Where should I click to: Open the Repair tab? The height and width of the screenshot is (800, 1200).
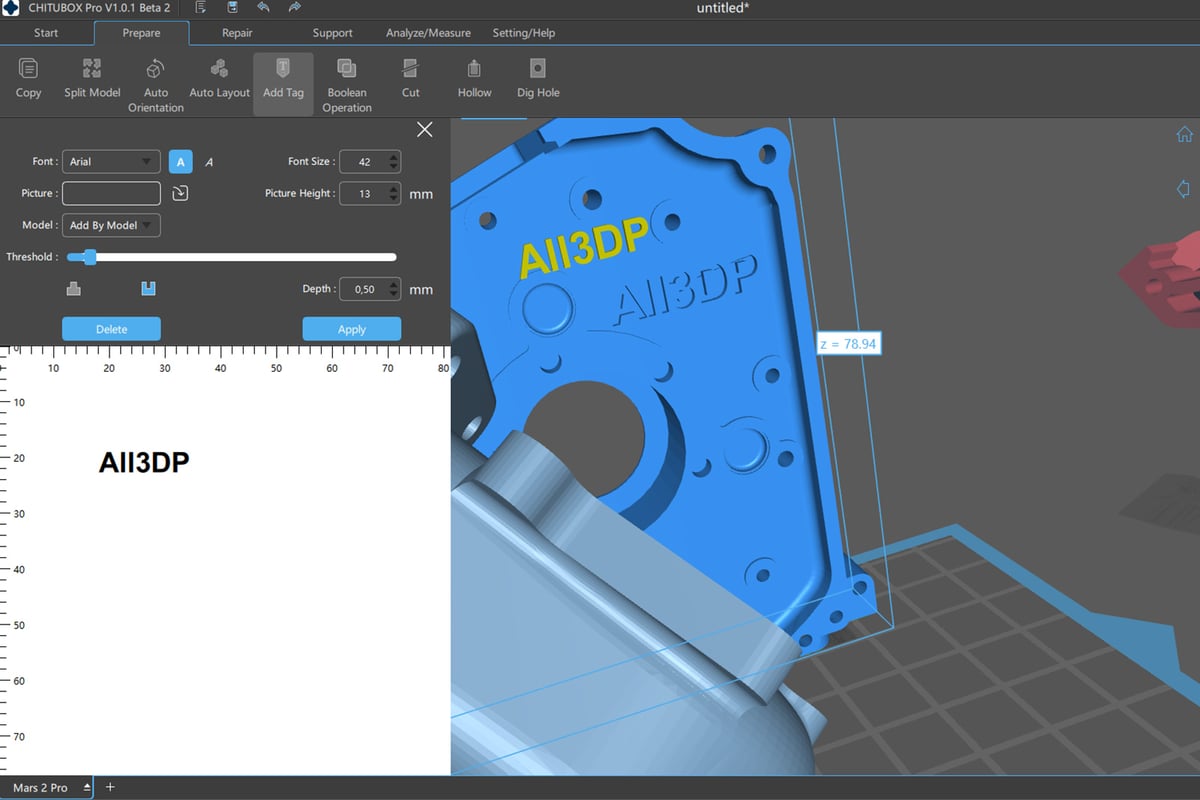click(237, 33)
